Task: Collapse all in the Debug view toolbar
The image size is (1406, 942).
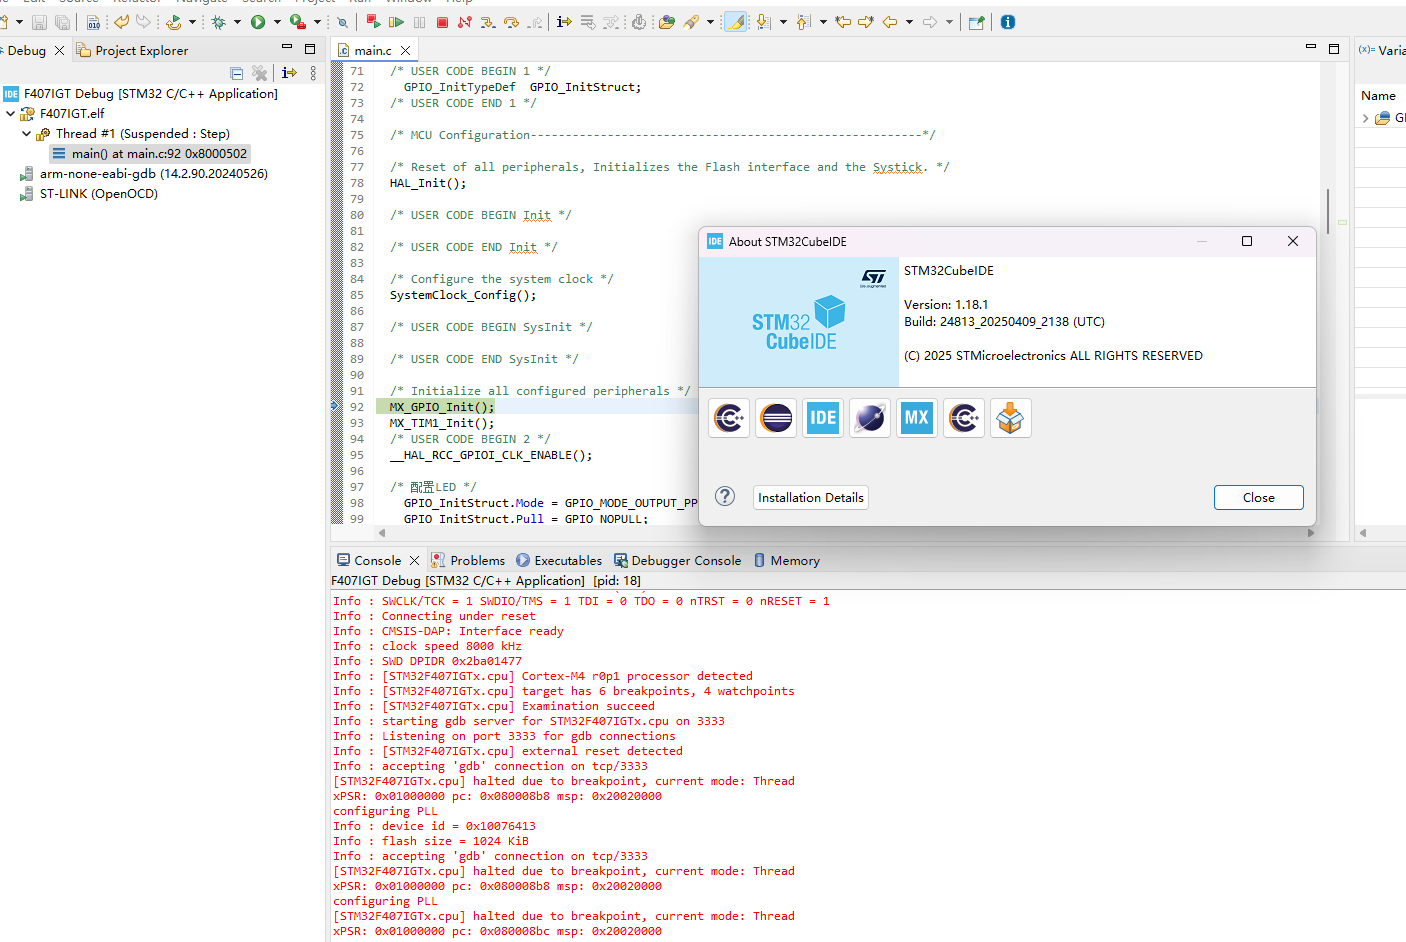Action: coord(236,73)
